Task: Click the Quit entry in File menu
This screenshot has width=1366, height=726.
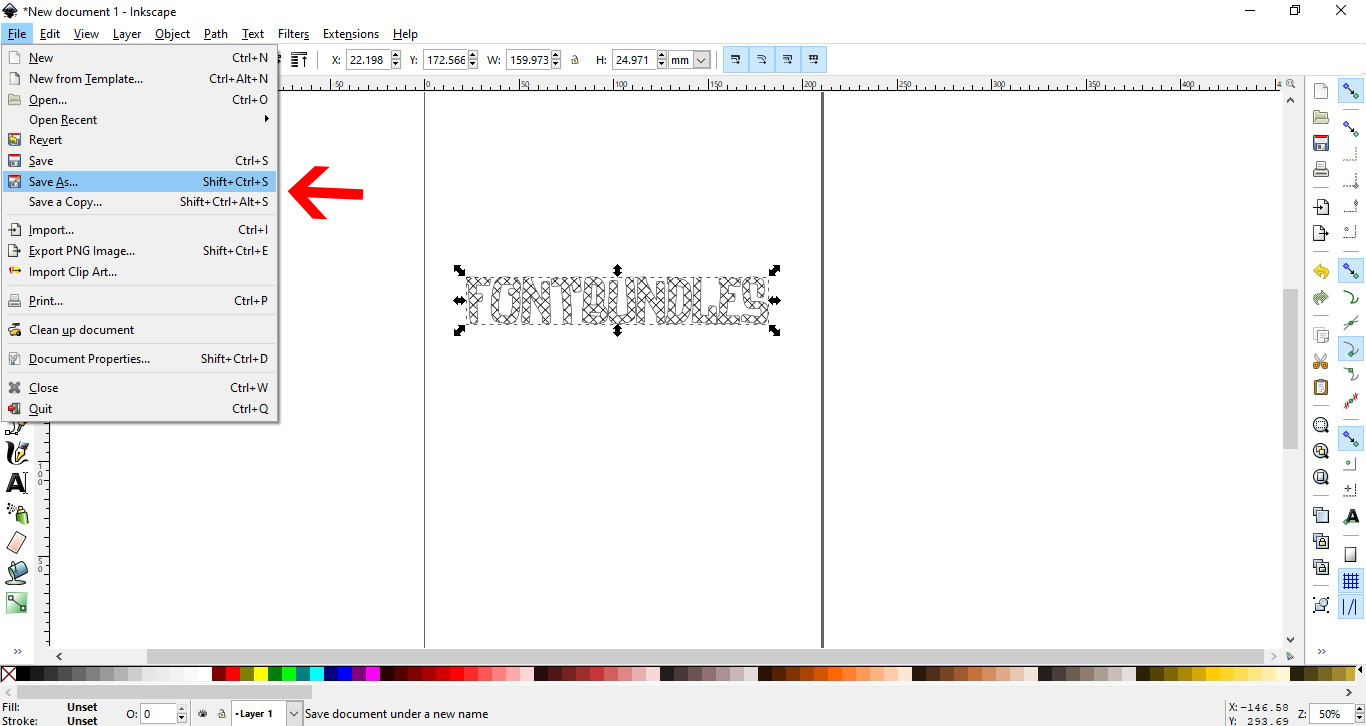Action: tap(140, 409)
